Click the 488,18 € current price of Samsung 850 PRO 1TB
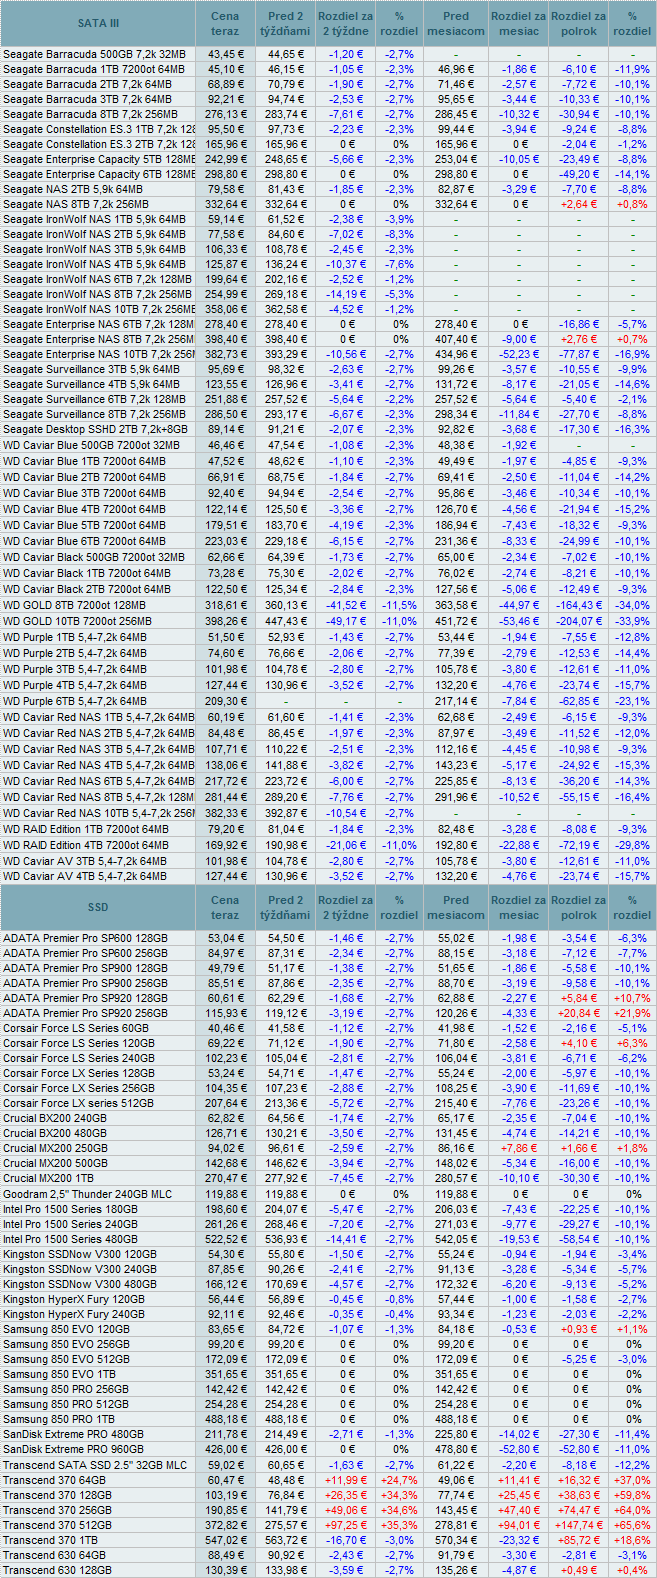Screen dimensions: 657x1578 coord(225,1419)
